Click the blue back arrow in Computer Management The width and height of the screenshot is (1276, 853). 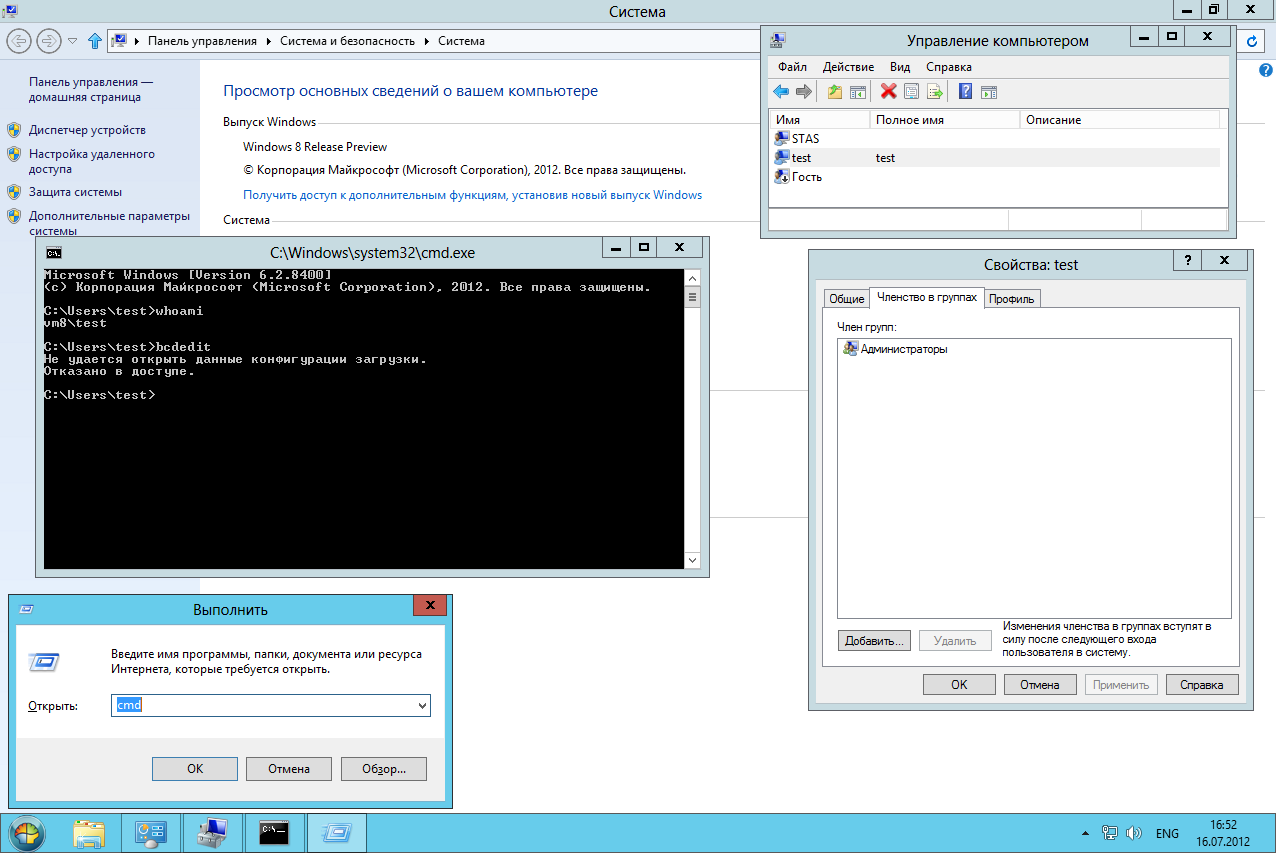[x=781, y=92]
